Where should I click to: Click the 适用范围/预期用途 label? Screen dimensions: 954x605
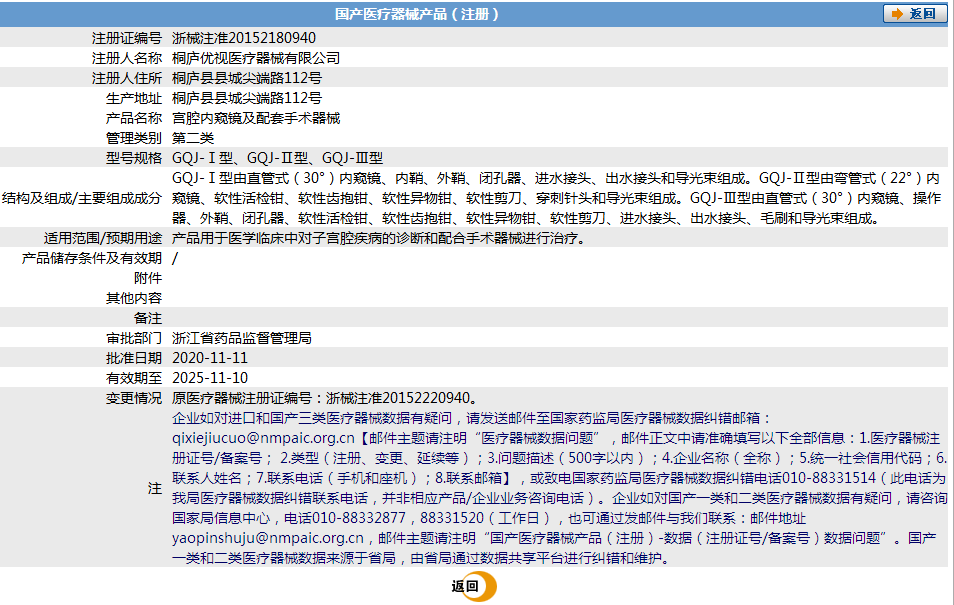[103, 238]
